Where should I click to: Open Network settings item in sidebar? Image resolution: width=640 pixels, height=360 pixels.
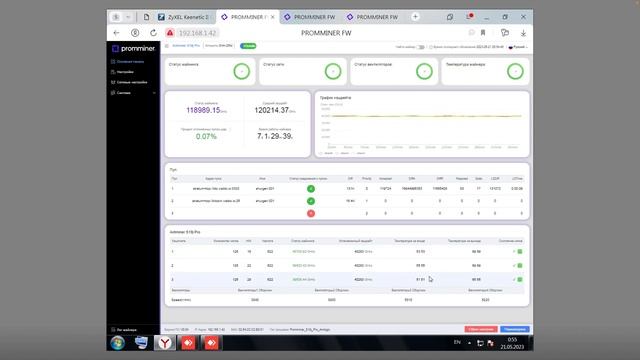[129, 82]
